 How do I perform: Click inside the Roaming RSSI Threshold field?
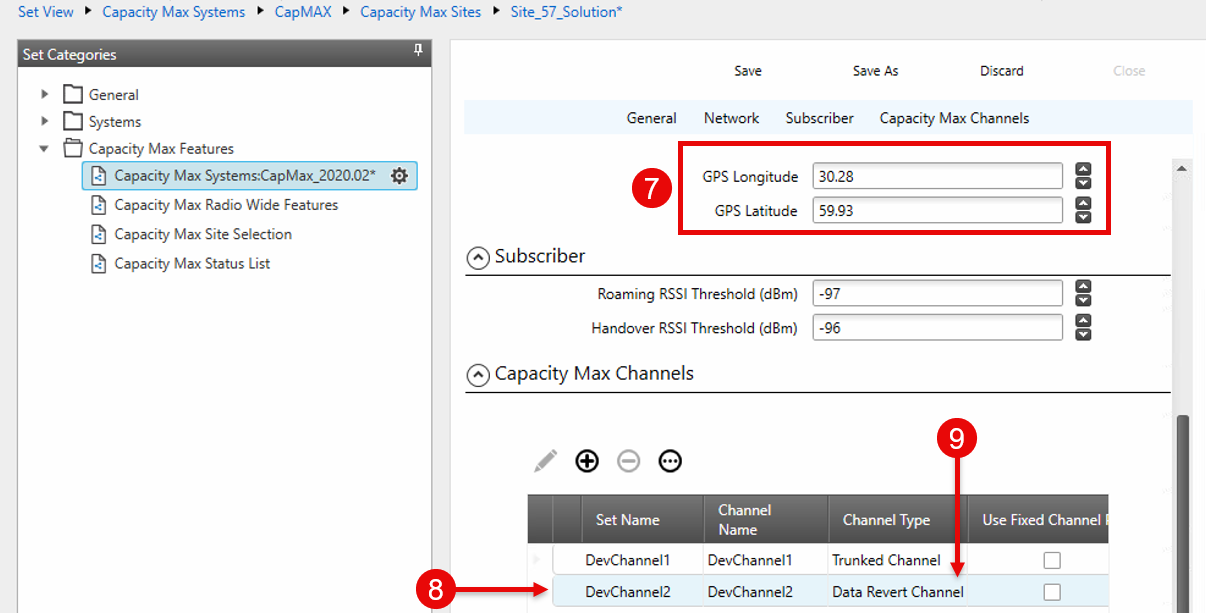click(x=937, y=292)
